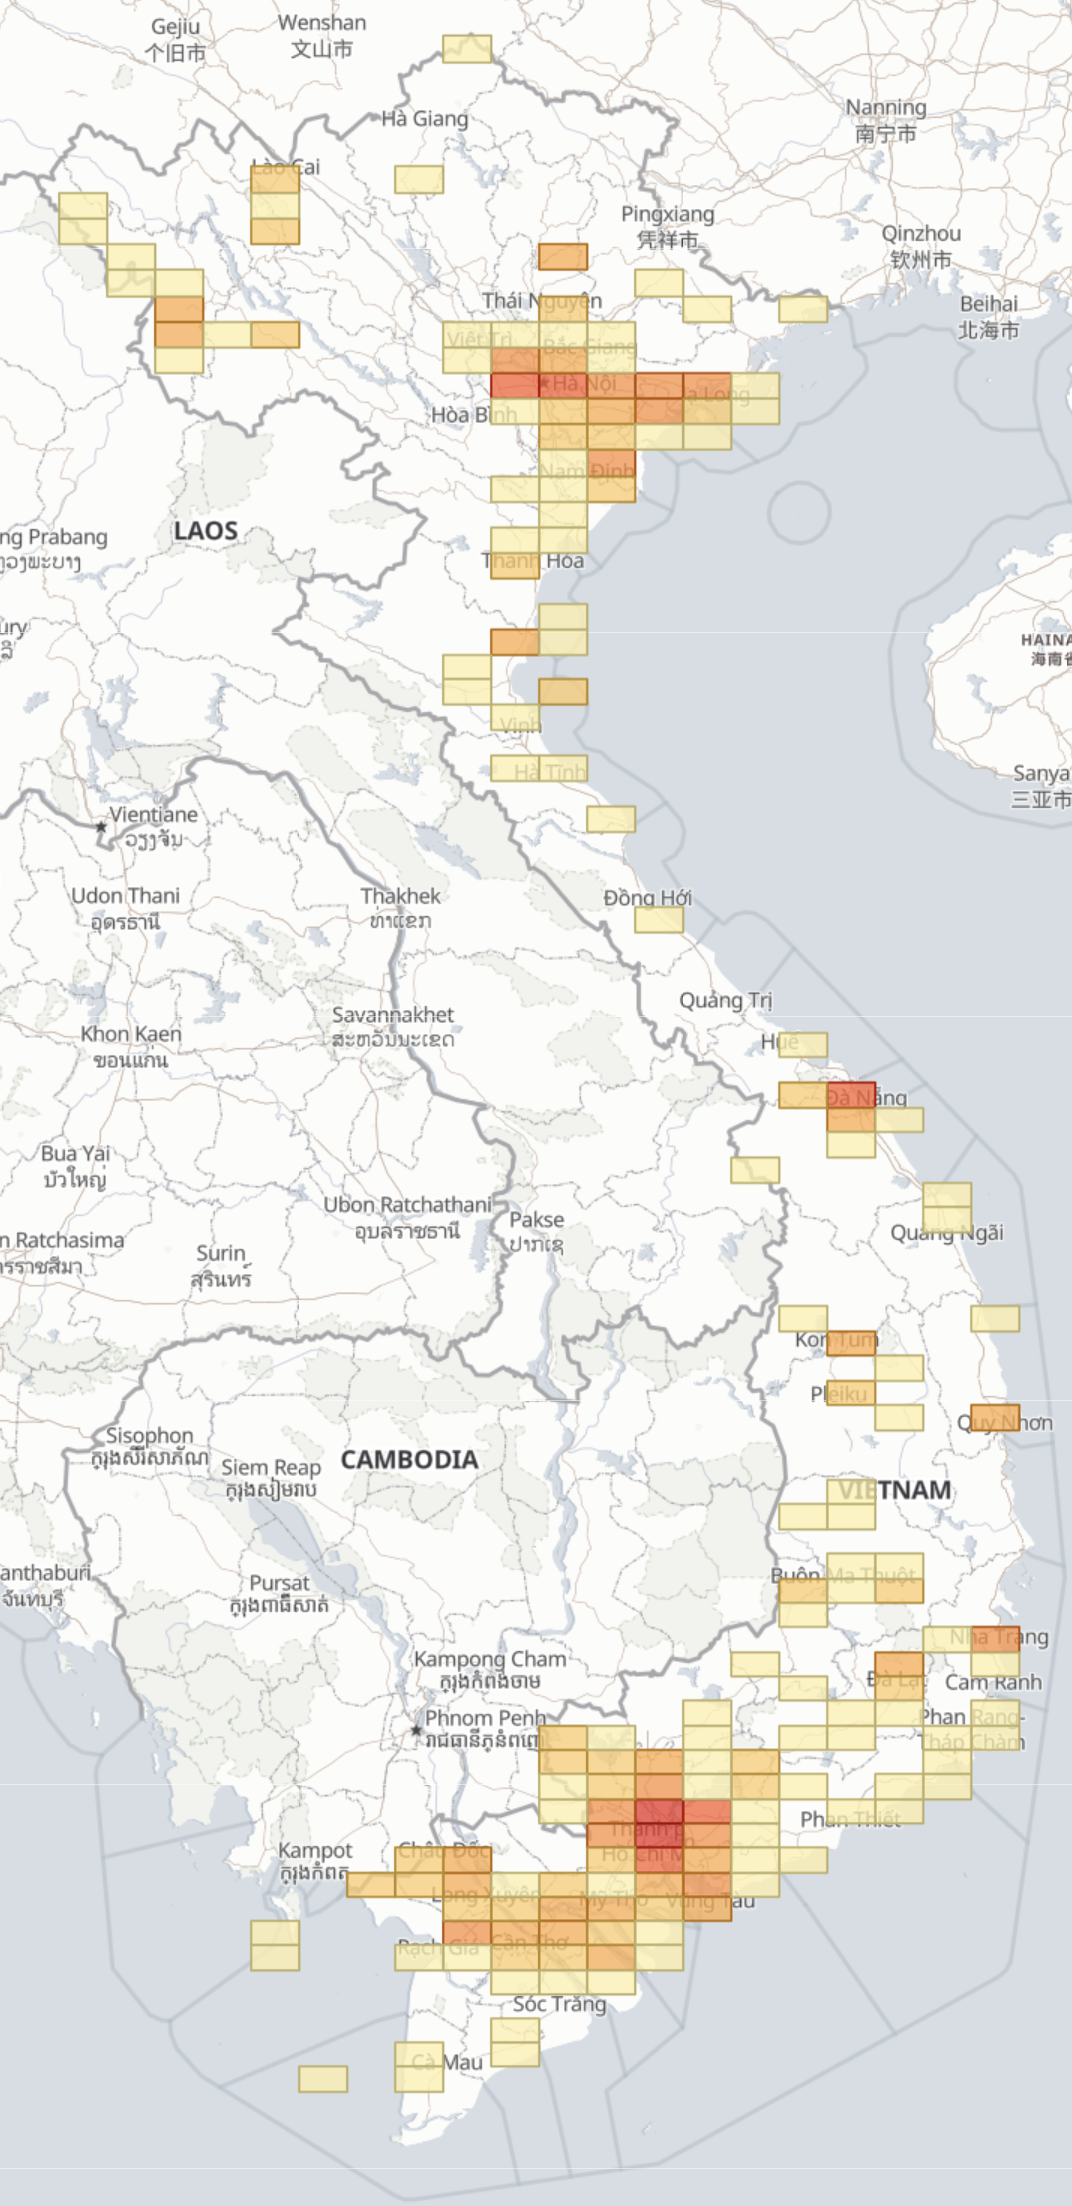Pick the orange cell above Thái Nguyên

point(563,256)
